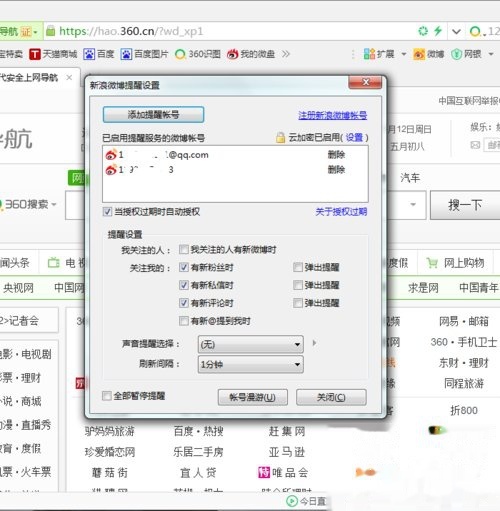Image resolution: width=500 pixels, height=511 pixels.
Task: Click the 360 search engine icon beside the address bar
Action: click(475, 32)
